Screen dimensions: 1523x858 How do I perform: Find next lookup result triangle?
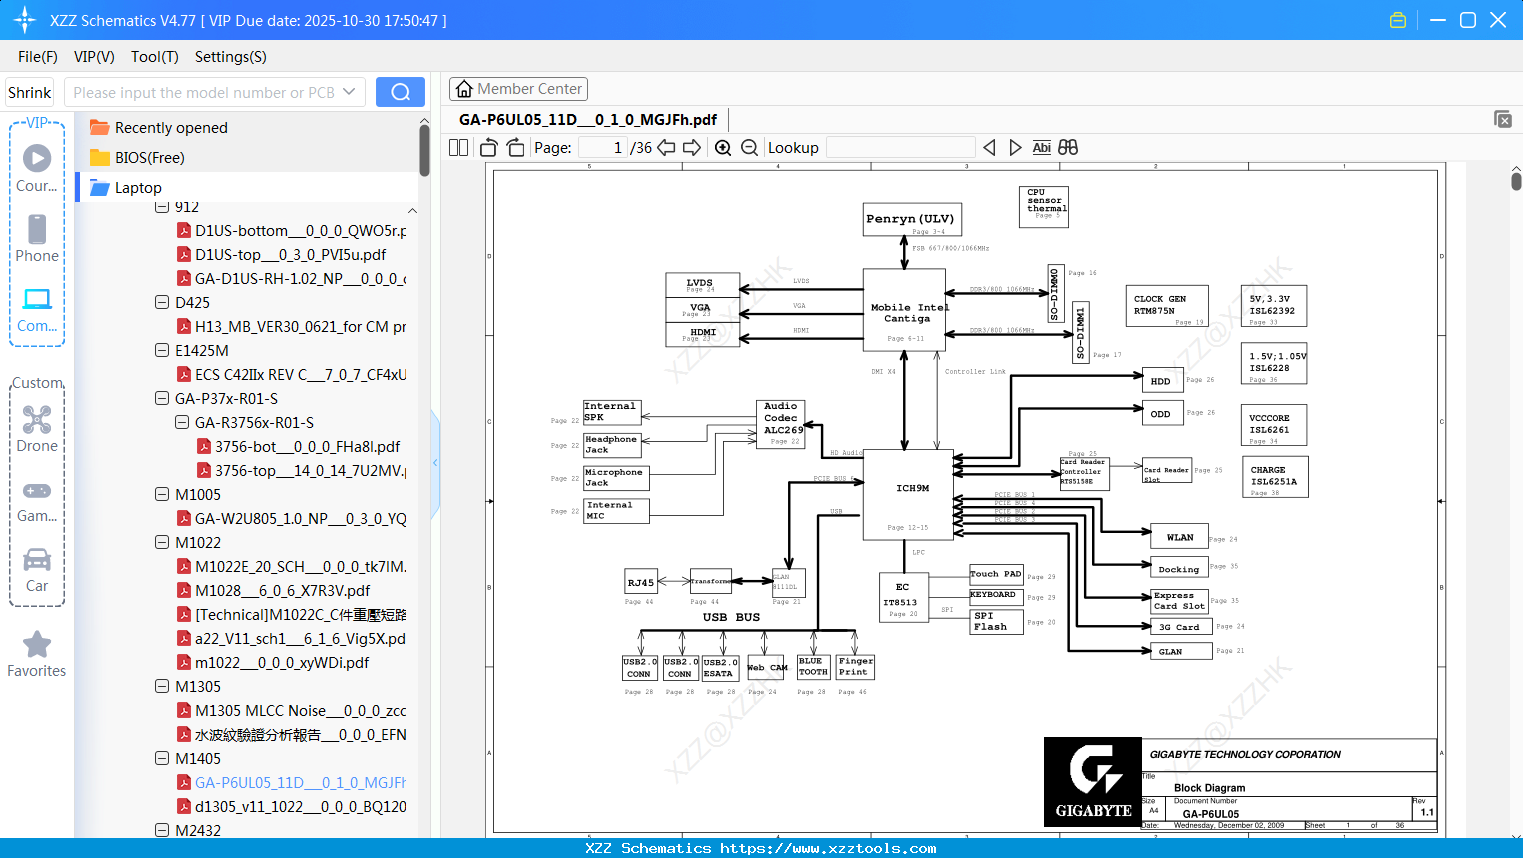(1015, 148)
